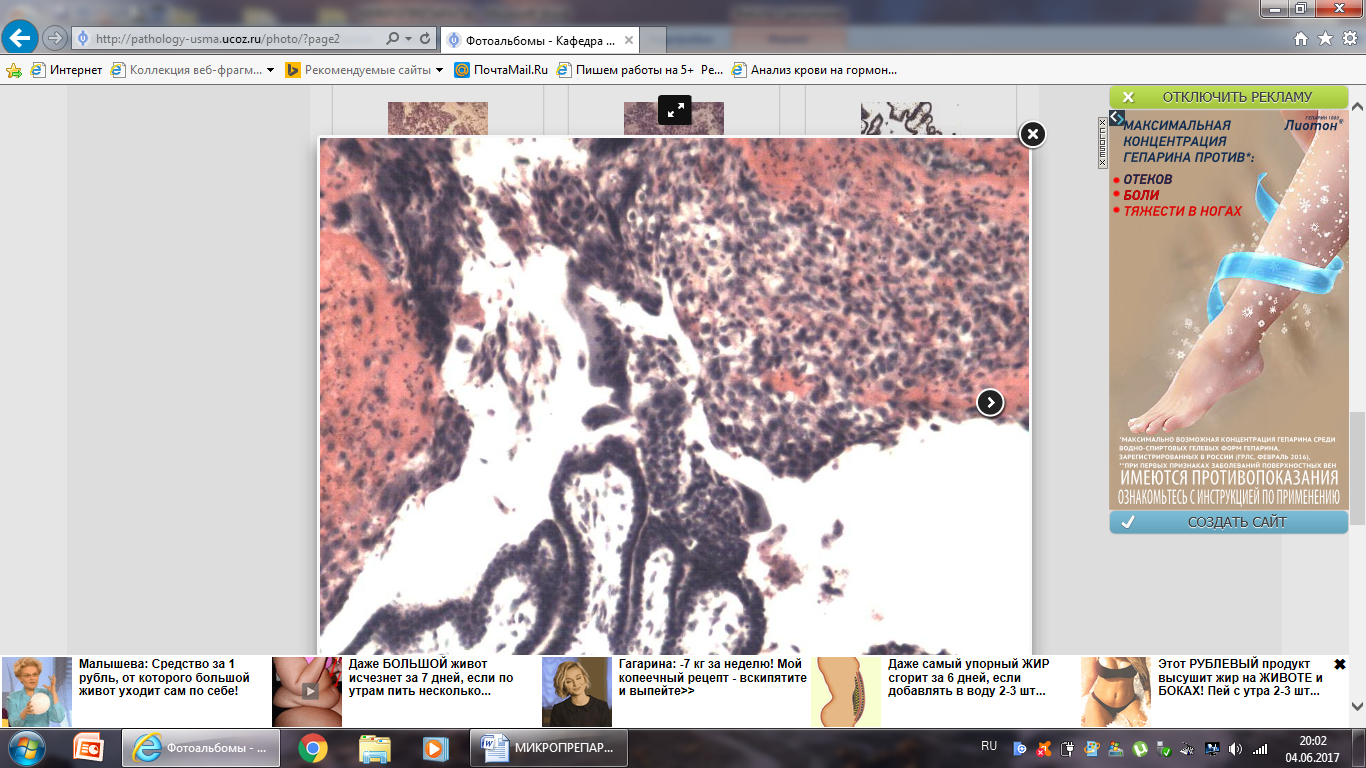Open Рекомендуемые сайты favorite
This screenshot has height=768, width=1366.
[359, 70]
